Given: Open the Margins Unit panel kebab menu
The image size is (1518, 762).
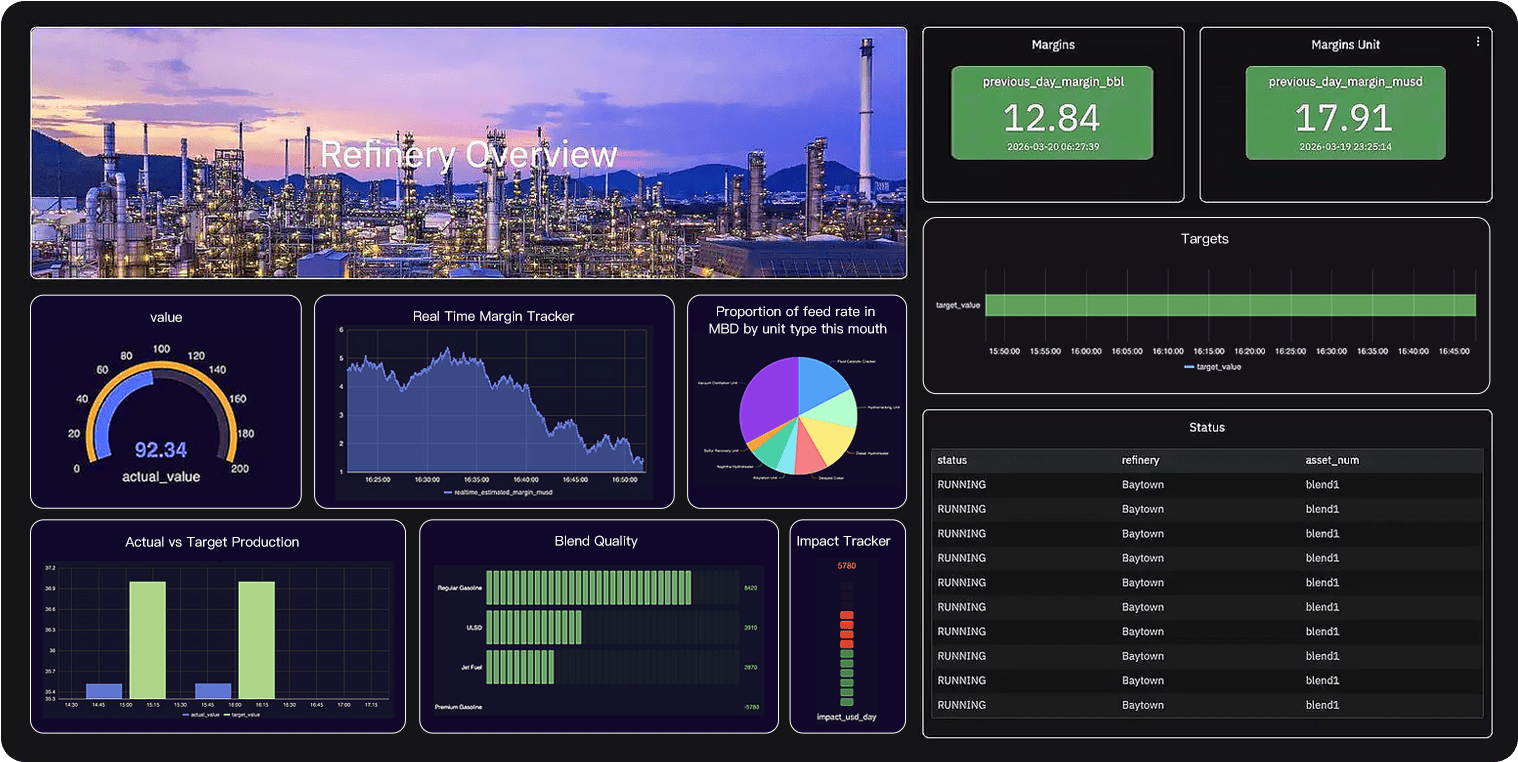Looking at the screenshot, I should (1478, 42).
